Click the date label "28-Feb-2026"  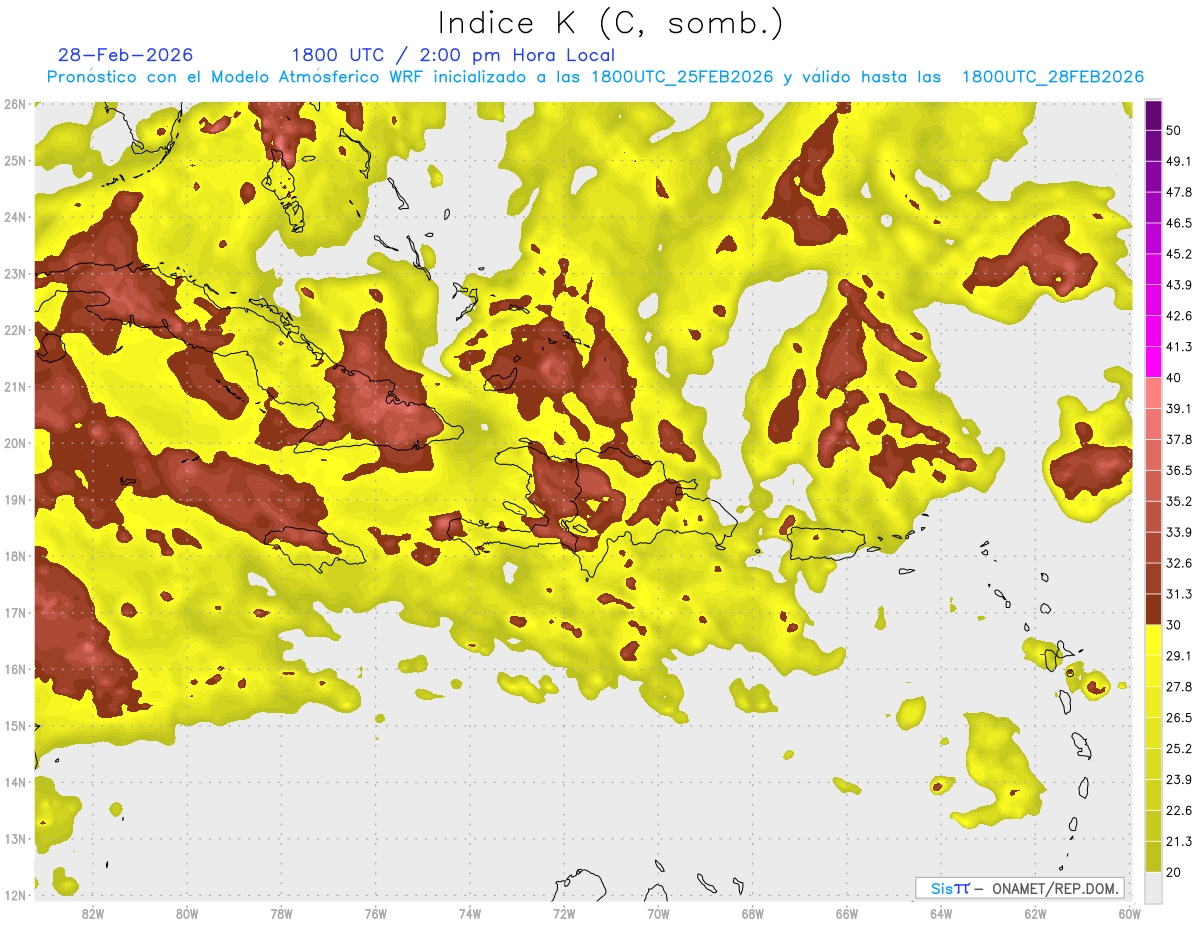point(126,55)
